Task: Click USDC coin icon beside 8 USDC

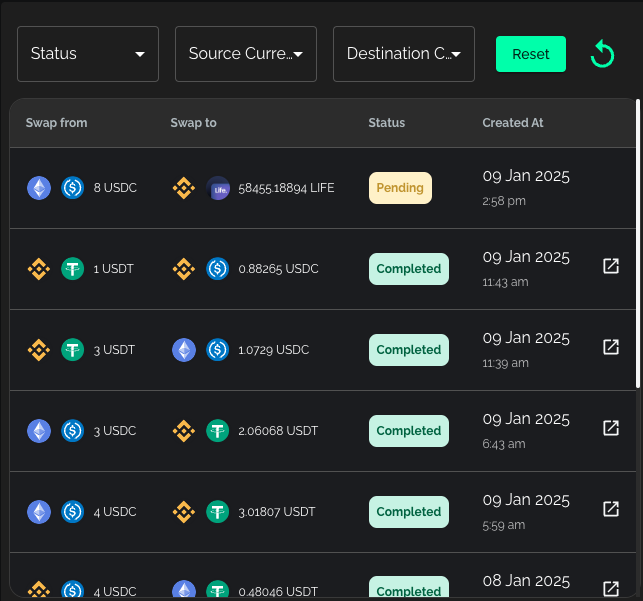Action: (73, 188)
